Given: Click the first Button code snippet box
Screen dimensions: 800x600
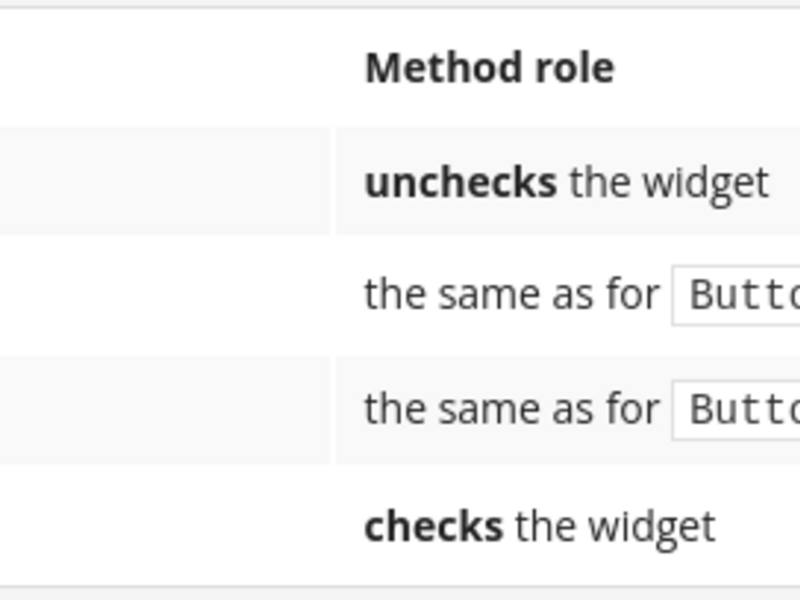Looking at the screenshot, I should [x=736, y=295].
